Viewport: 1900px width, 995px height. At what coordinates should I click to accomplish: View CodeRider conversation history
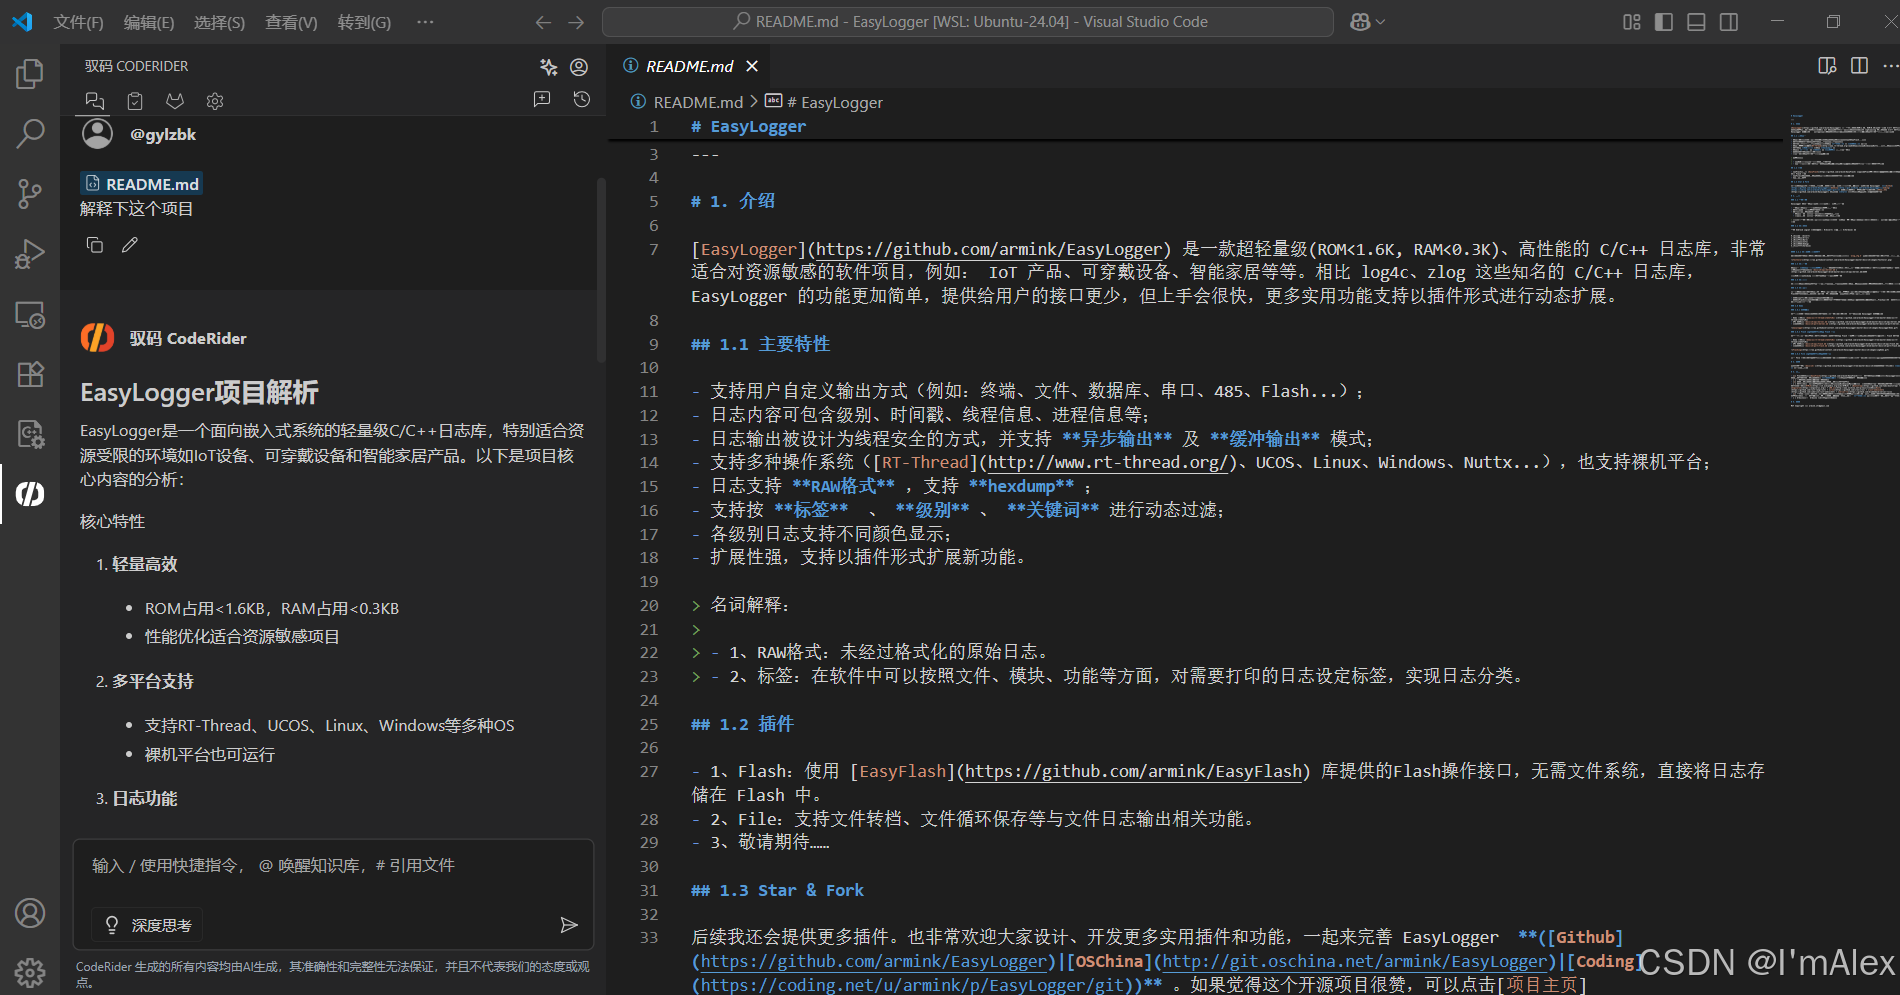tap(581, 99)
